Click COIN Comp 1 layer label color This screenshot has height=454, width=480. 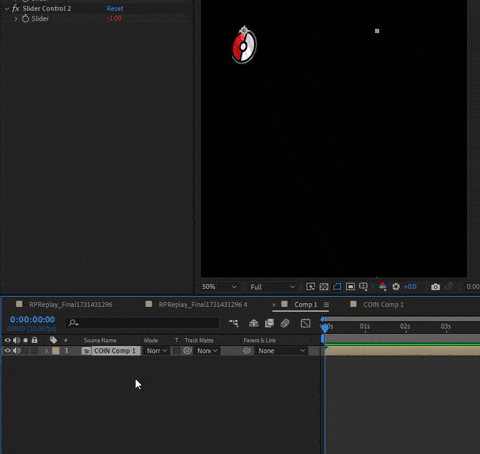tap(56, 351)
